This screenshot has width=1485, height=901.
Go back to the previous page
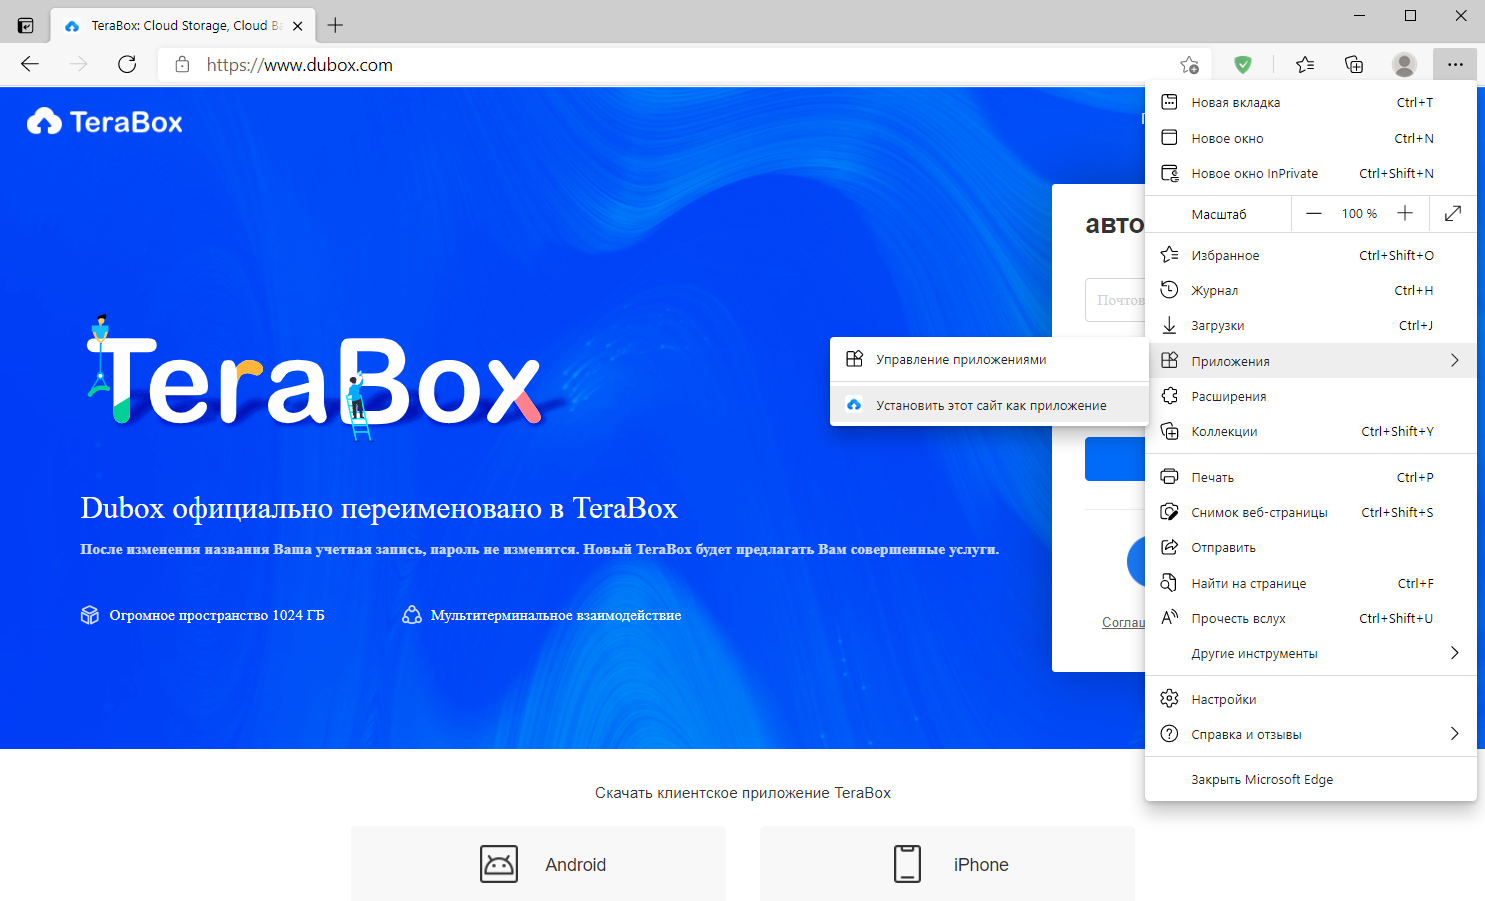30,65
